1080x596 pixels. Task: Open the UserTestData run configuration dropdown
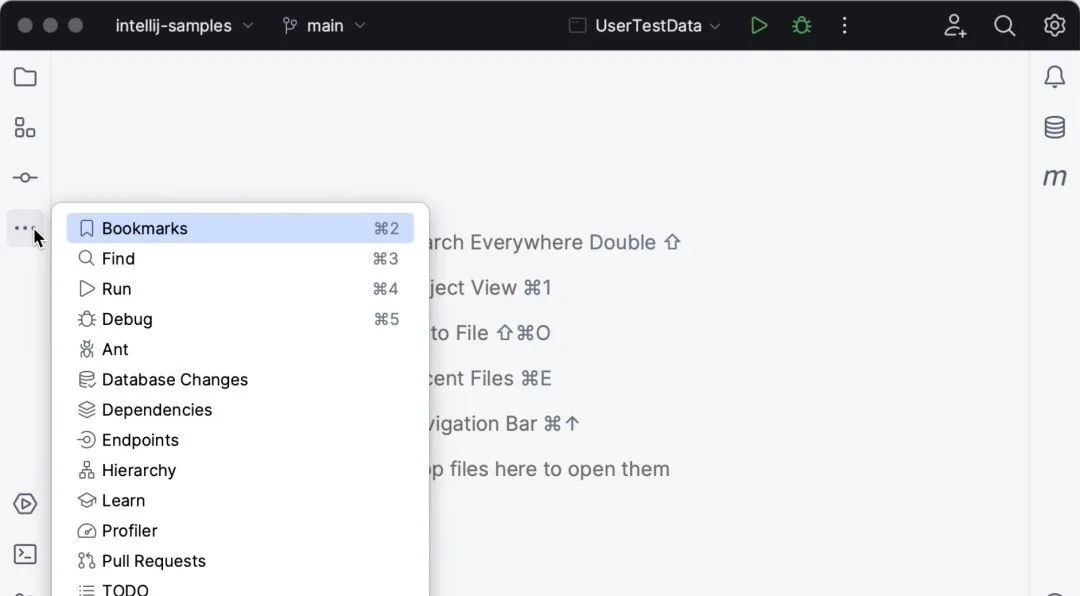point(645,25)
